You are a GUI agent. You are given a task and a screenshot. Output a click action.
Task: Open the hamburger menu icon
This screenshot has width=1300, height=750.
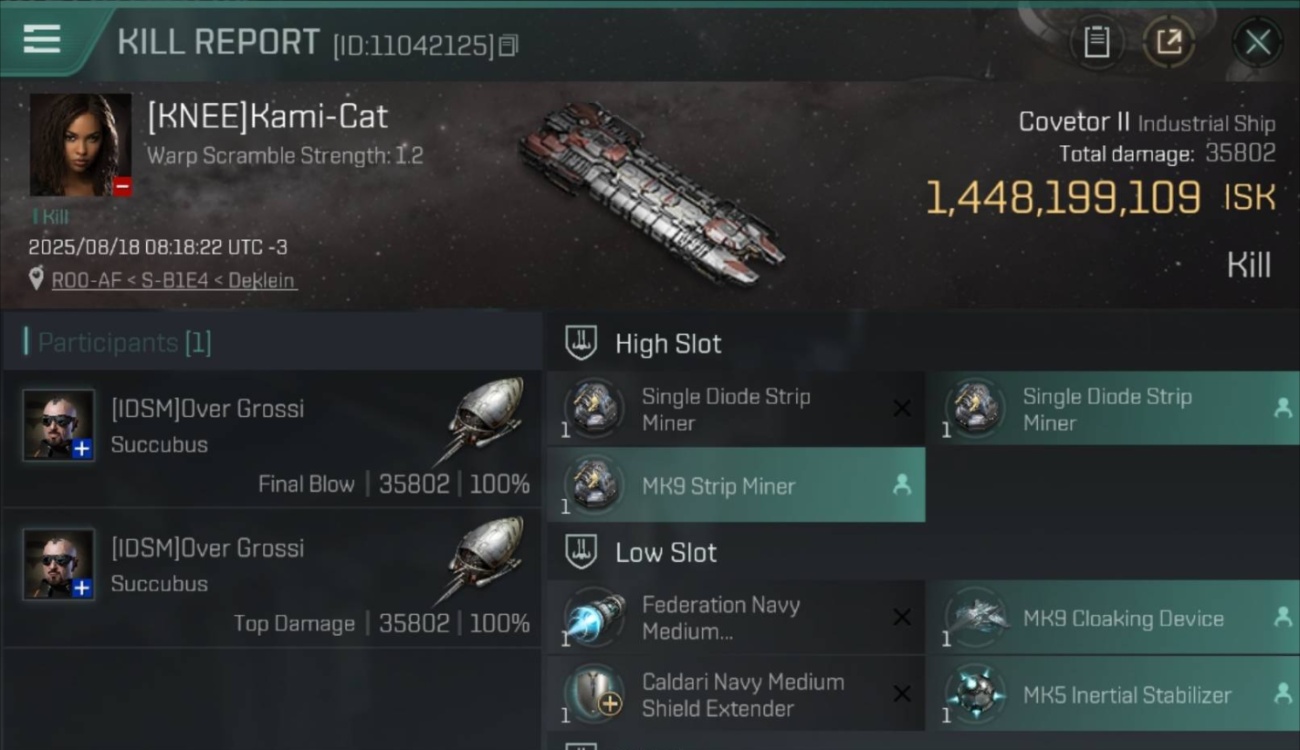[x=41, y=39]
